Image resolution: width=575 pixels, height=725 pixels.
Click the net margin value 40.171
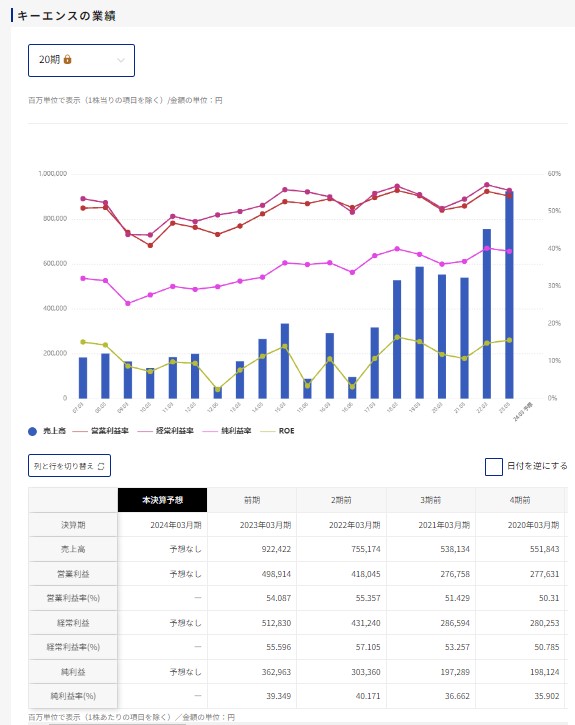click(368, 696)
